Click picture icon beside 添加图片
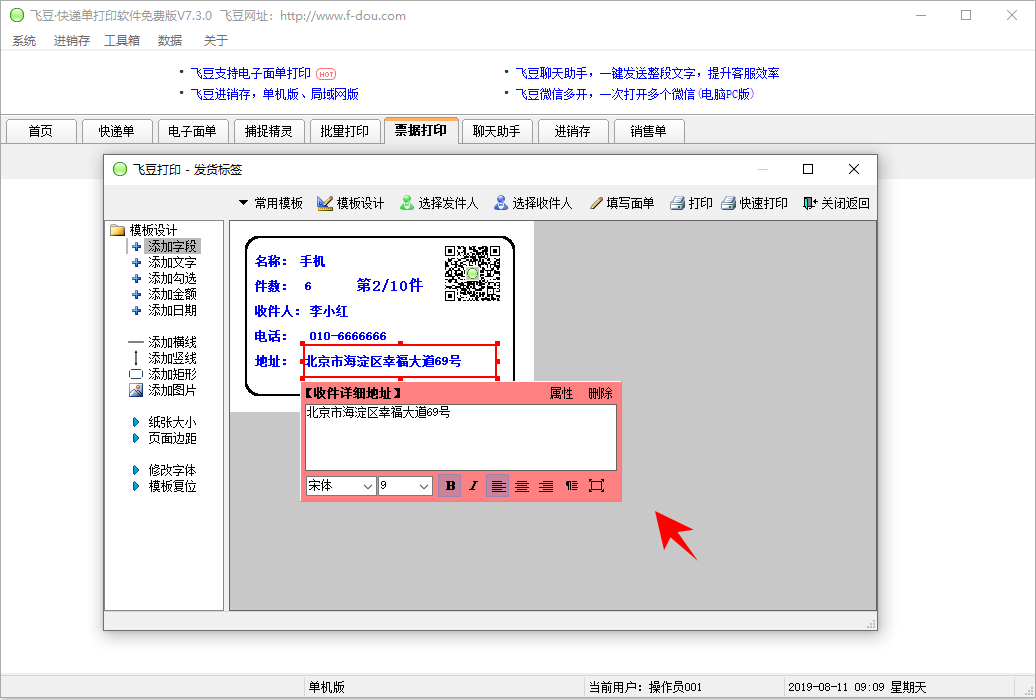The height and width of the screenshot is (700, 1036). coord(136,390)
